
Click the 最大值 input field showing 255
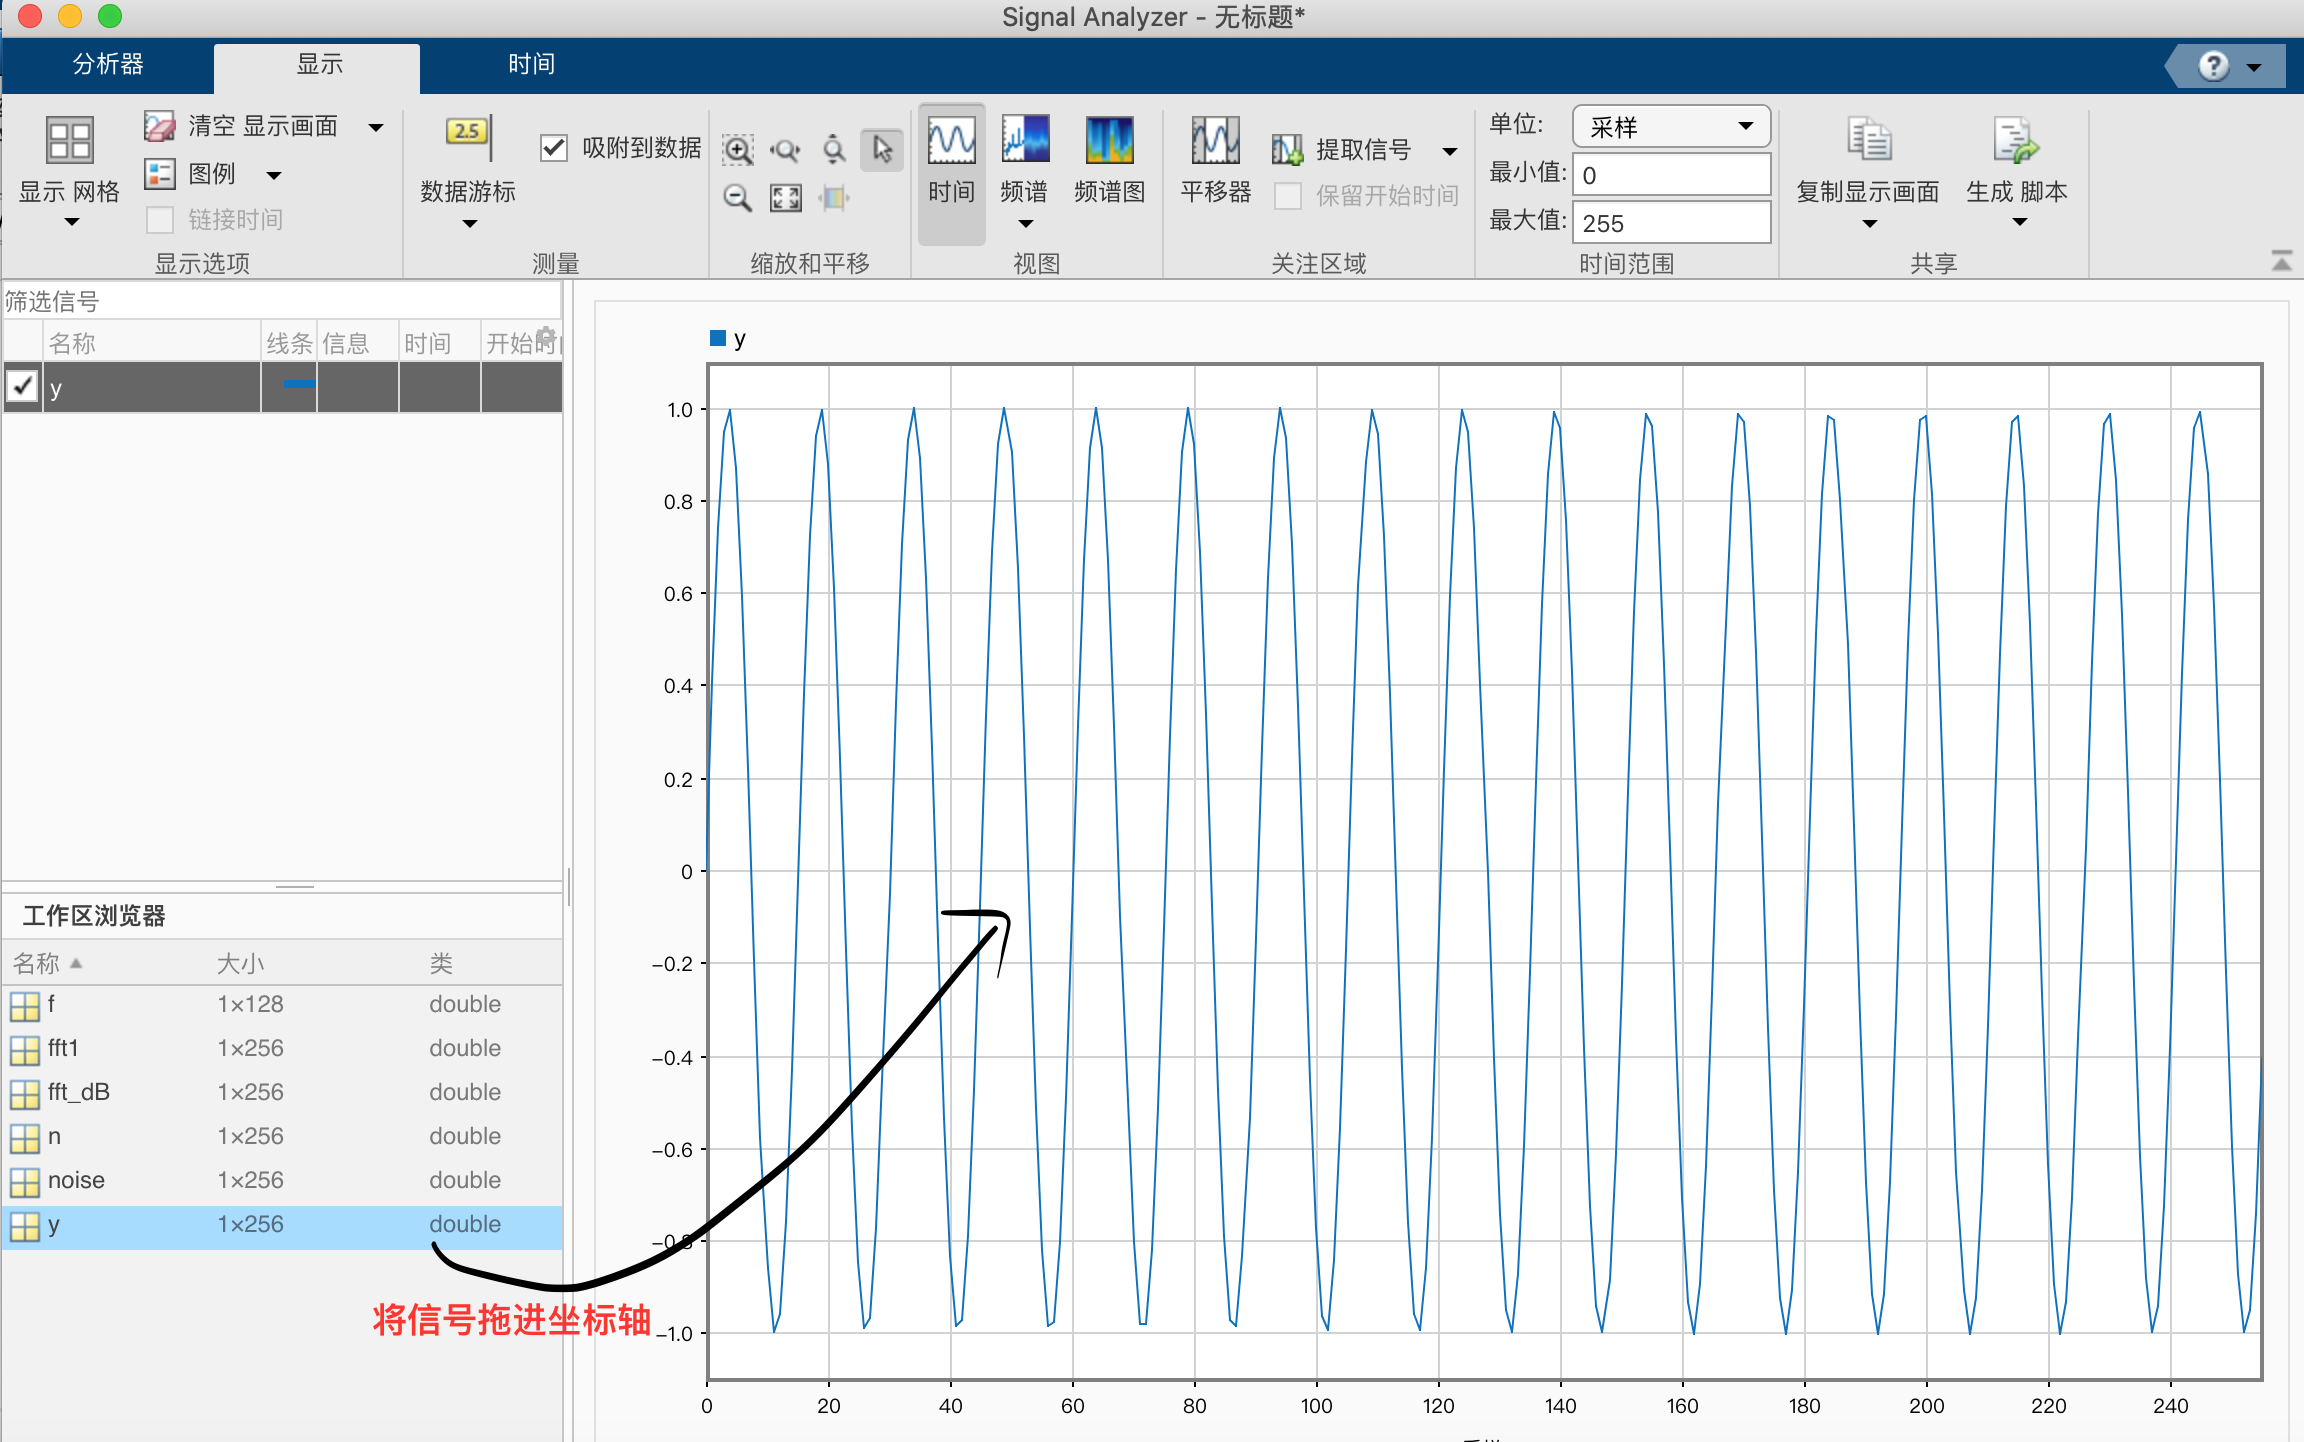click(1671, 222)
